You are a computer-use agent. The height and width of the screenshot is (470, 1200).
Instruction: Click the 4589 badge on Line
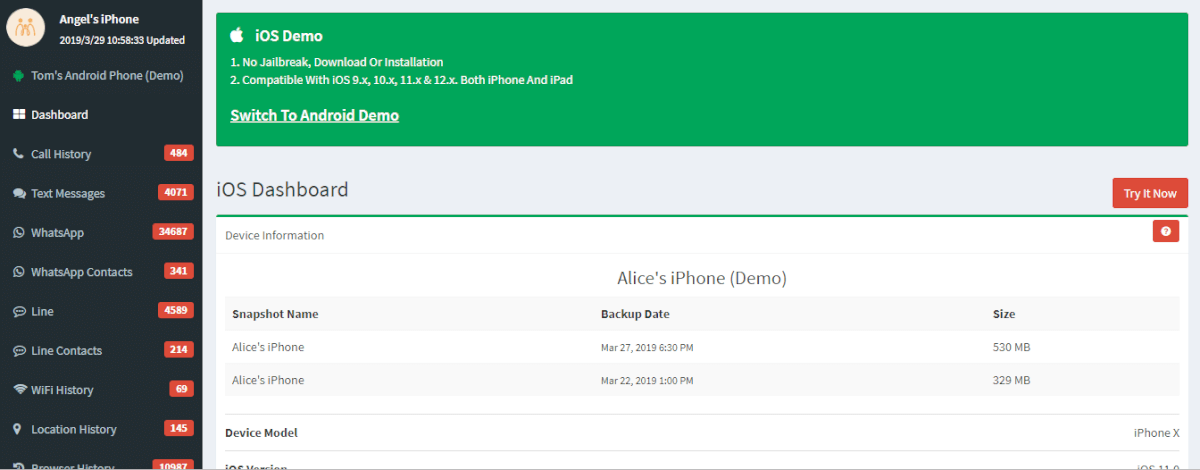pos(176,310)
